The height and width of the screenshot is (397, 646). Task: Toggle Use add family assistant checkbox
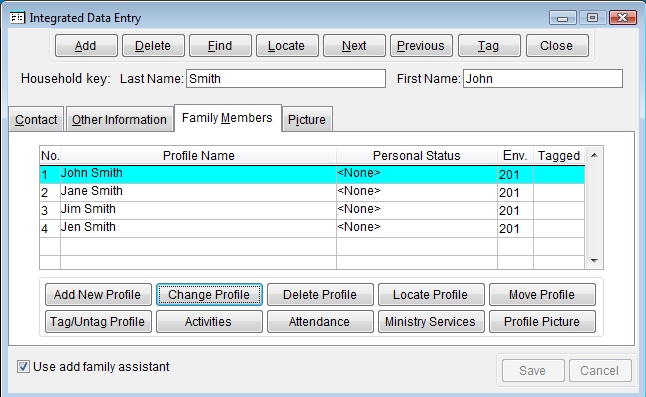click(x=23, y=367)
